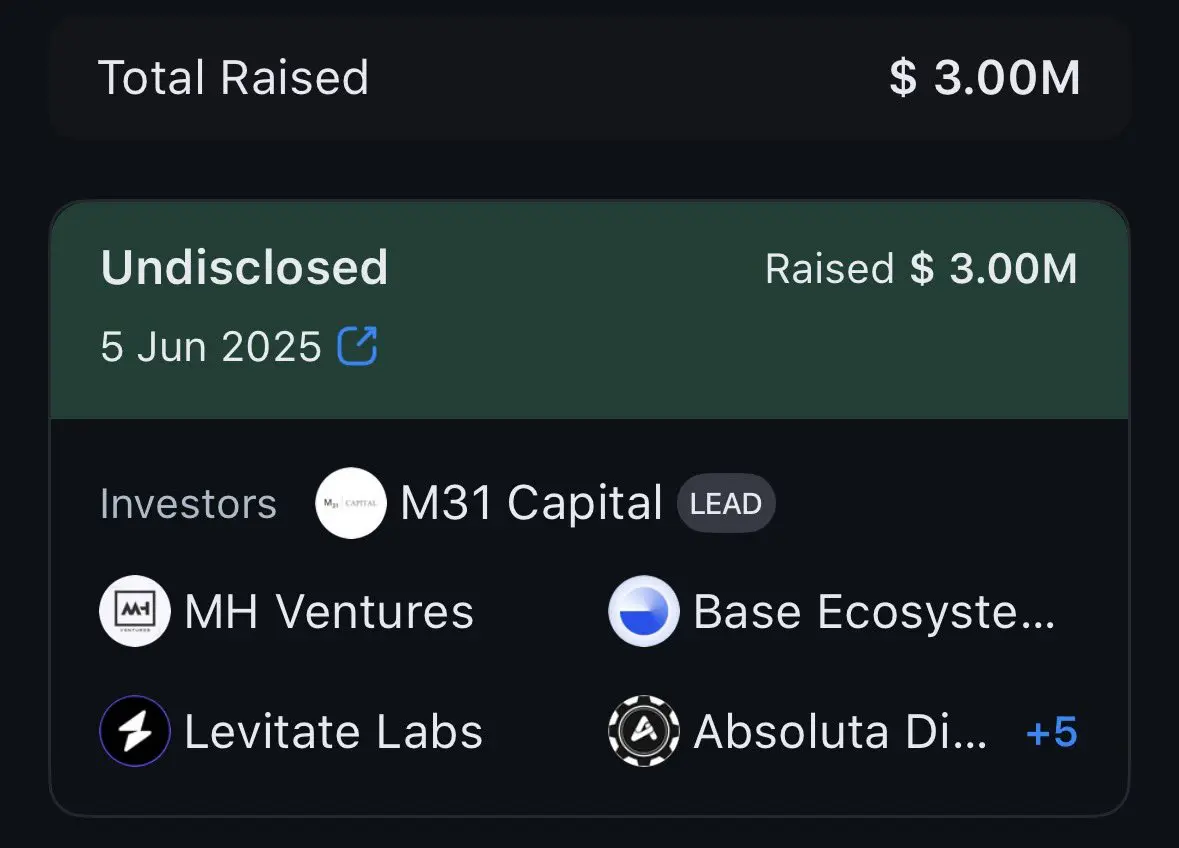This screenshot has width=1179, height=848.
Task: Open the M31 Capital investor name
Action: click(532, 503)
